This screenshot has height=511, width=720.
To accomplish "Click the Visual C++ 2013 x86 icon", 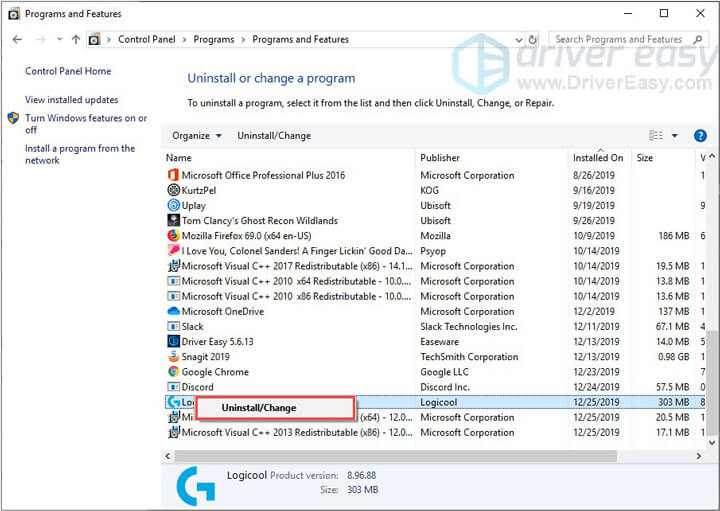I will 173,432.
